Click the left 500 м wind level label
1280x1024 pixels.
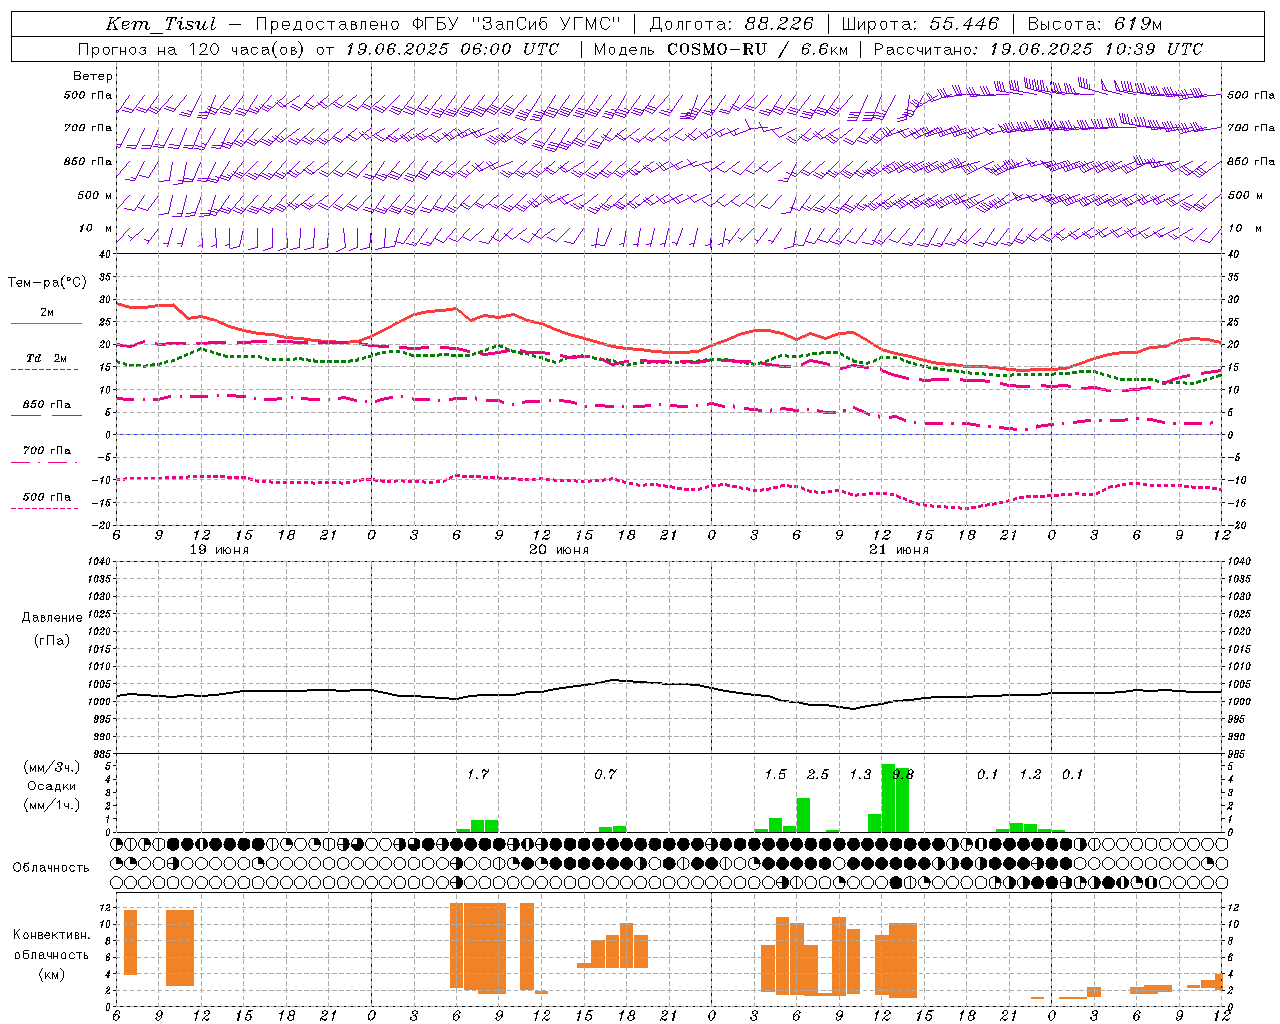pyautogui.click(x=96, y=196)
